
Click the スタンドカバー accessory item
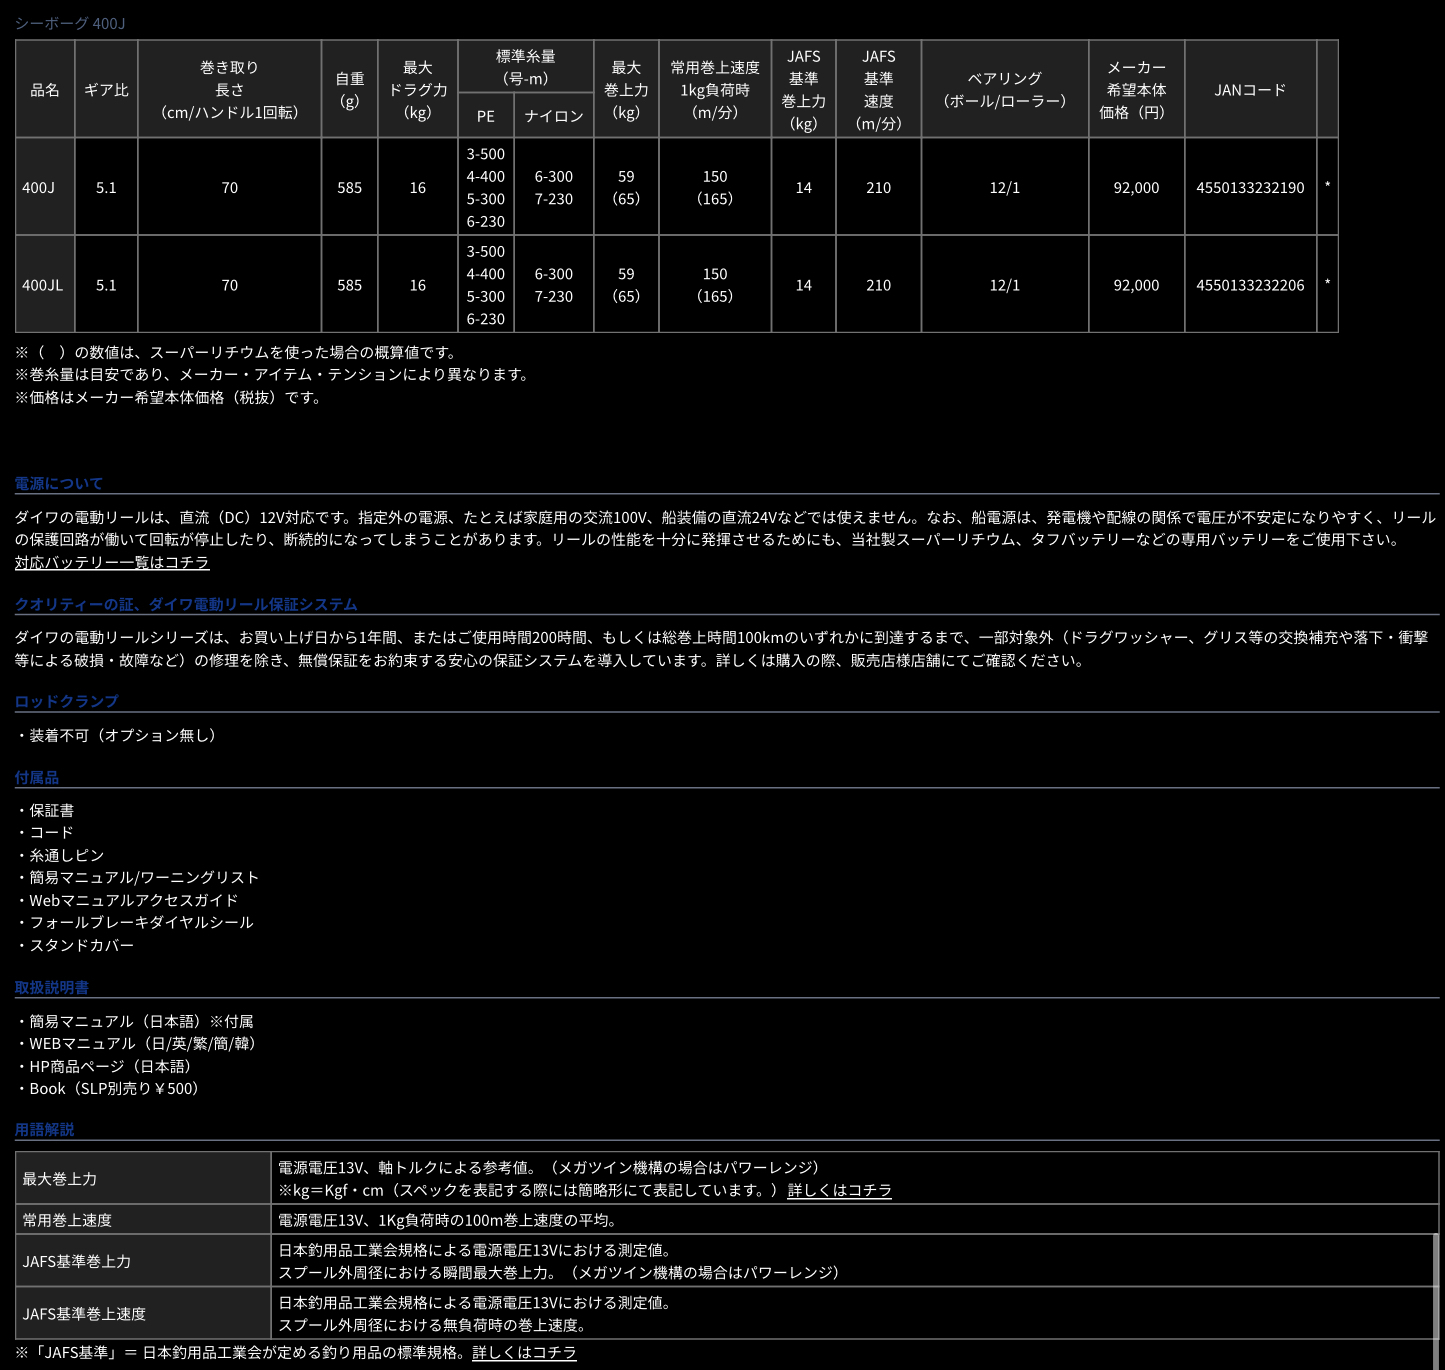[x=81, y=945]
